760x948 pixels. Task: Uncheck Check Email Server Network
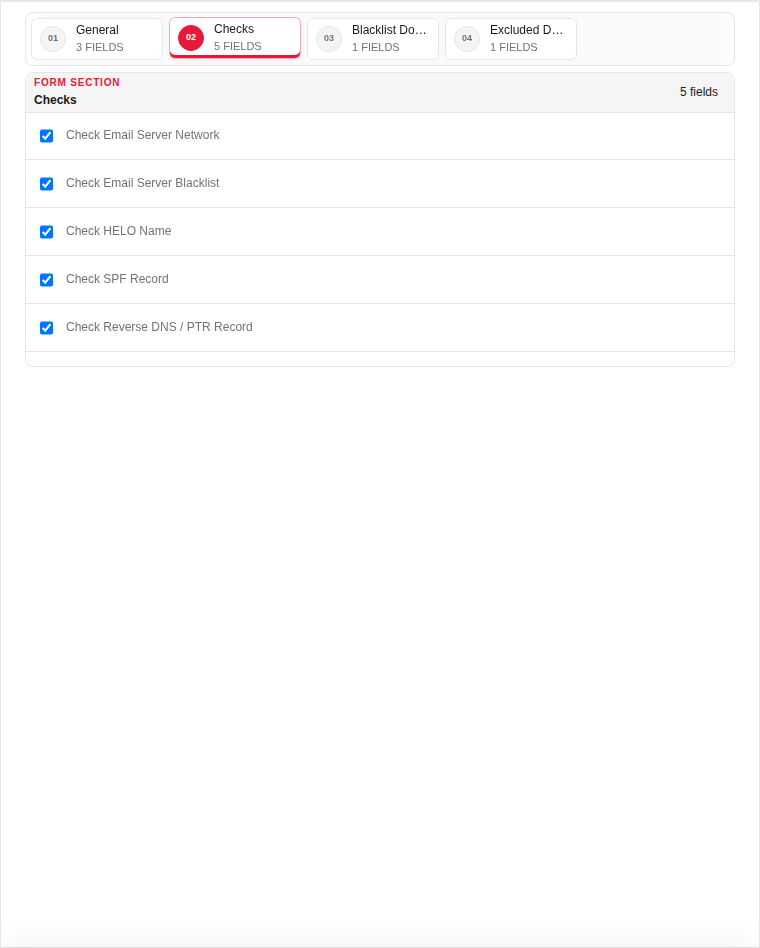point(47,136)
